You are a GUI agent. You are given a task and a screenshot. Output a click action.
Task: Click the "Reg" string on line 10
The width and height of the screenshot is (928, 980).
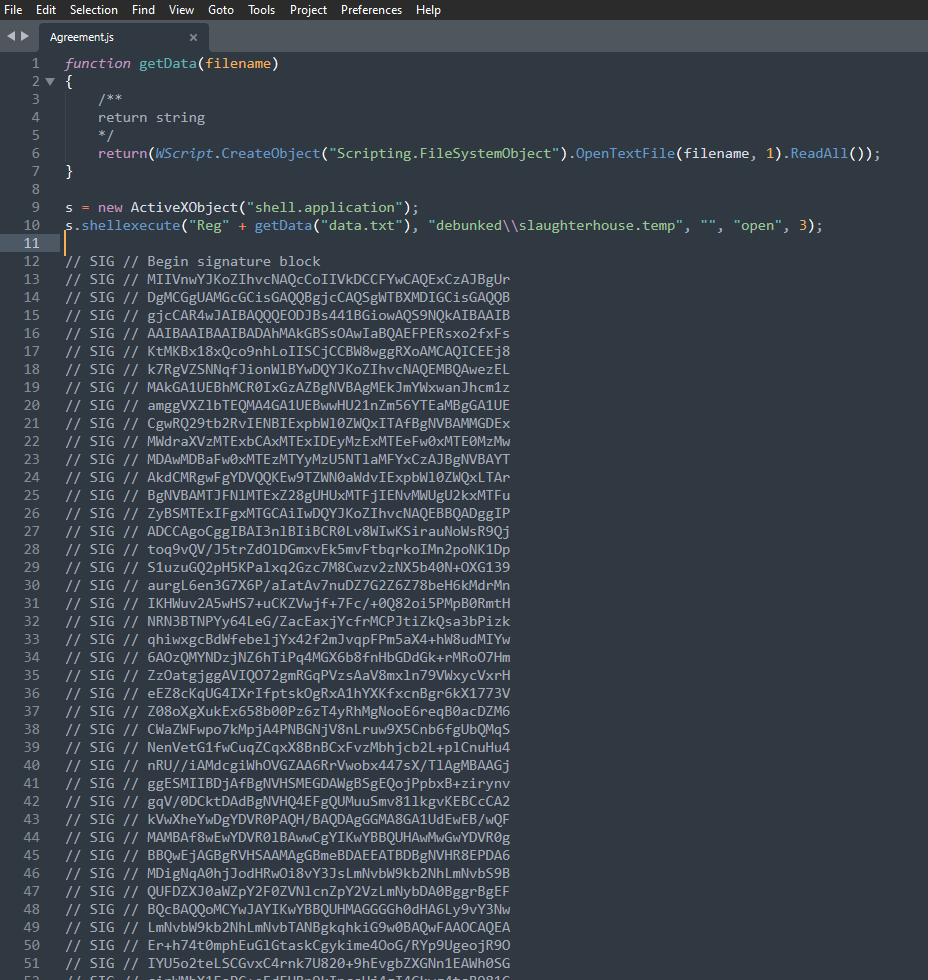point(209,225)
